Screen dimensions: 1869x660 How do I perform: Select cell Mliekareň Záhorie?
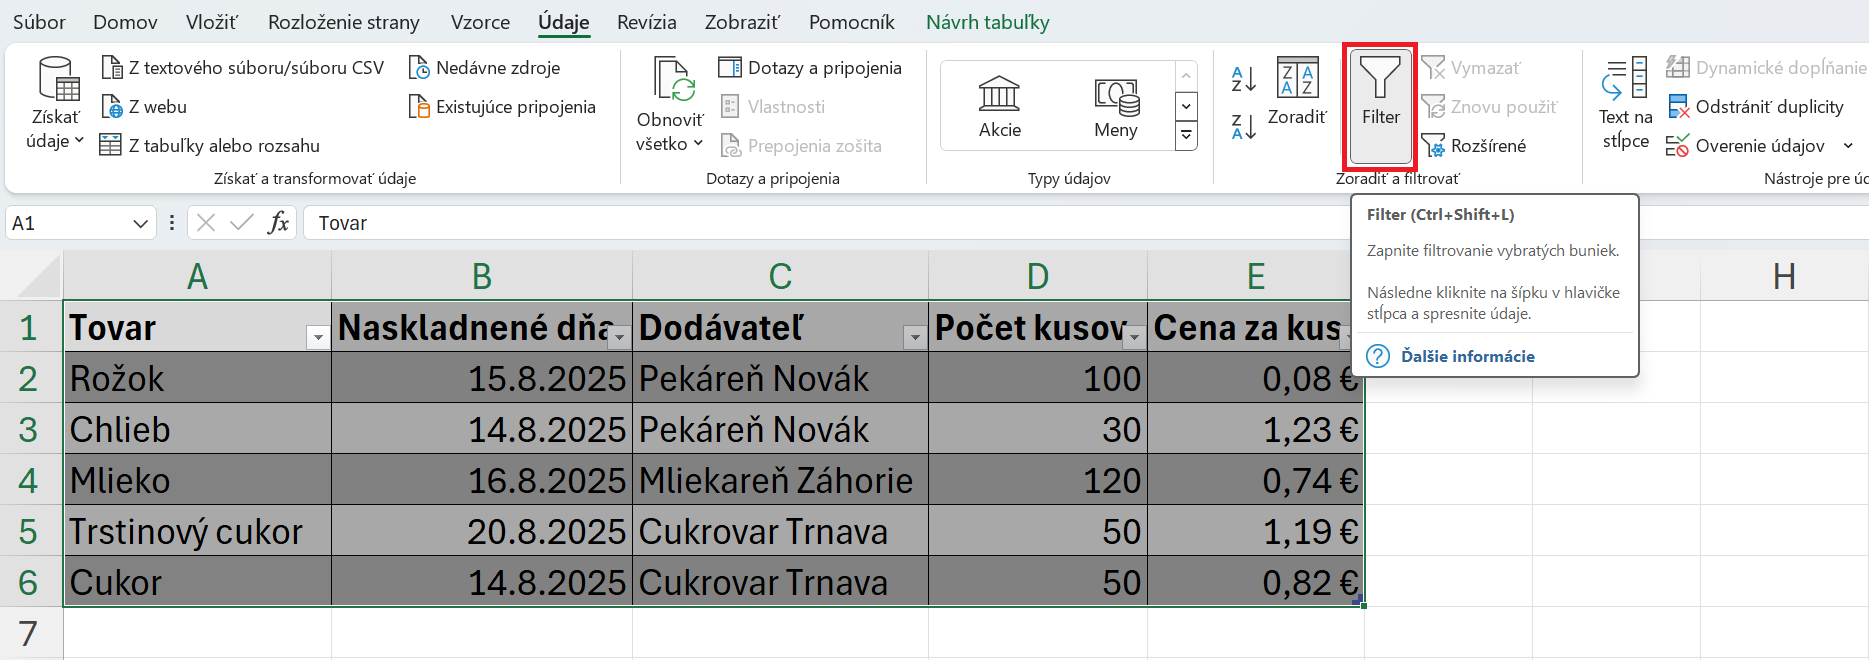(x=780, y=481)
